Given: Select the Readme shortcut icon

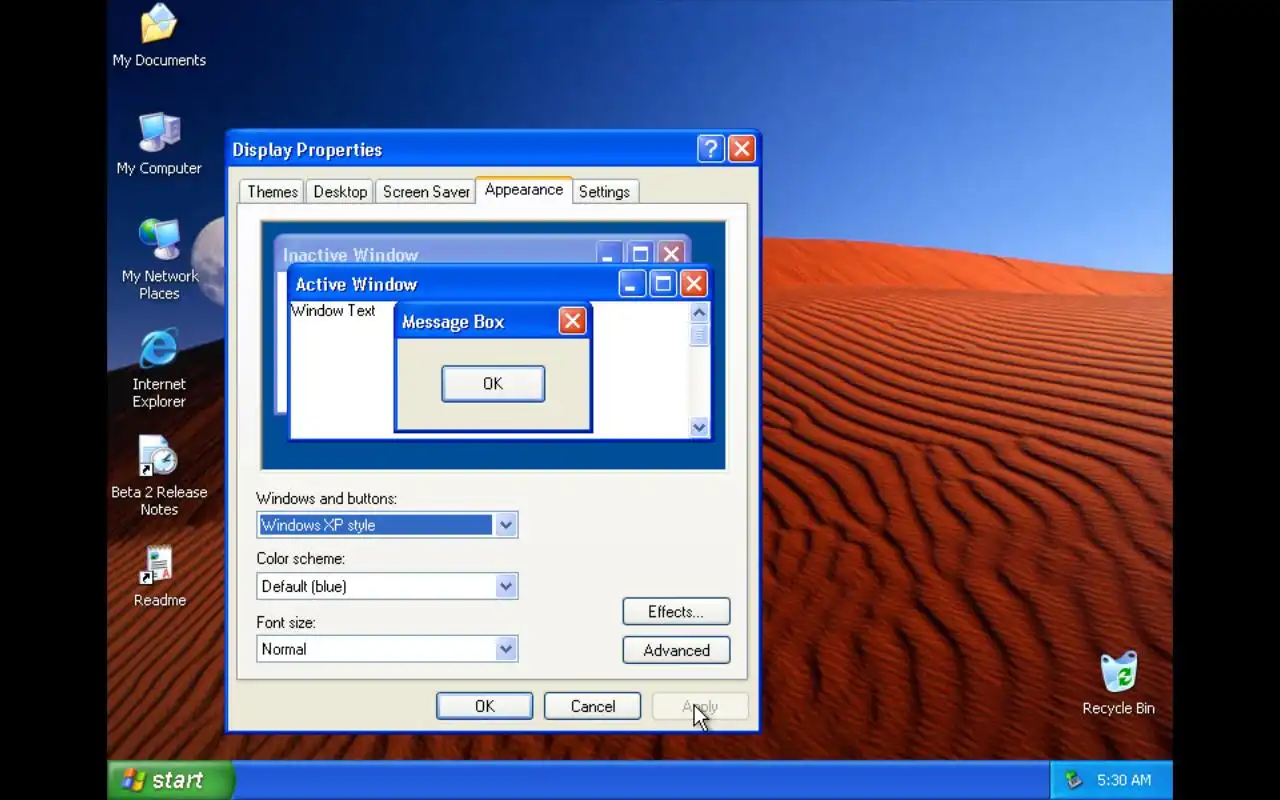Looking at the screenshot, I should click(x=159, y=577).
